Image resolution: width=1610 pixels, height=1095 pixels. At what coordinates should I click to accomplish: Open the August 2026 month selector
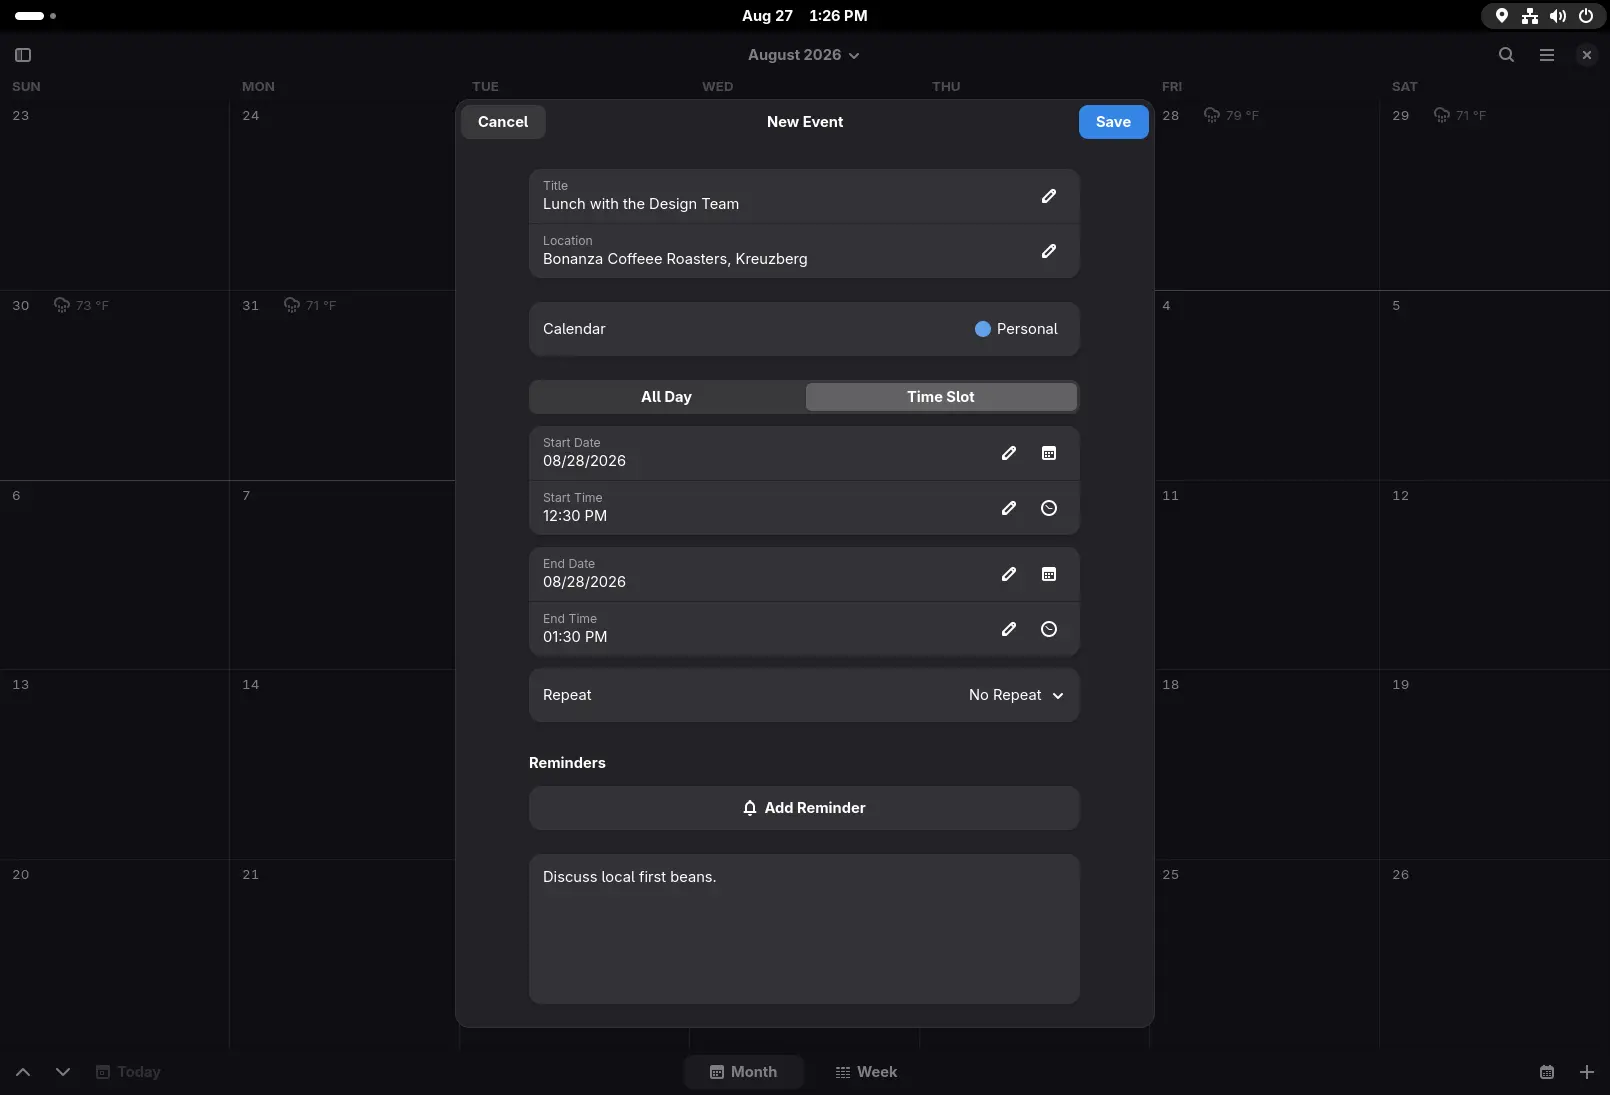click(804, 55)
